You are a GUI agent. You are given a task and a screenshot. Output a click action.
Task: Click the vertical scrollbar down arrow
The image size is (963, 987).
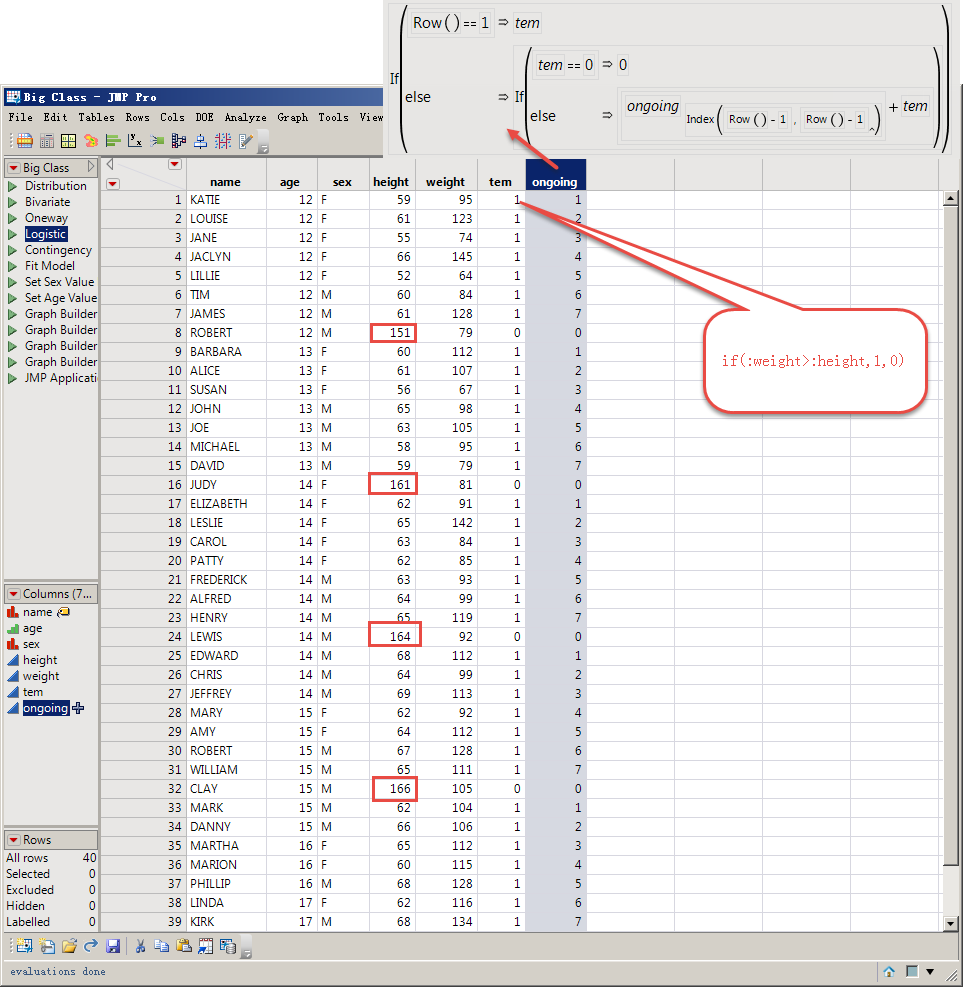coord(950,923)
